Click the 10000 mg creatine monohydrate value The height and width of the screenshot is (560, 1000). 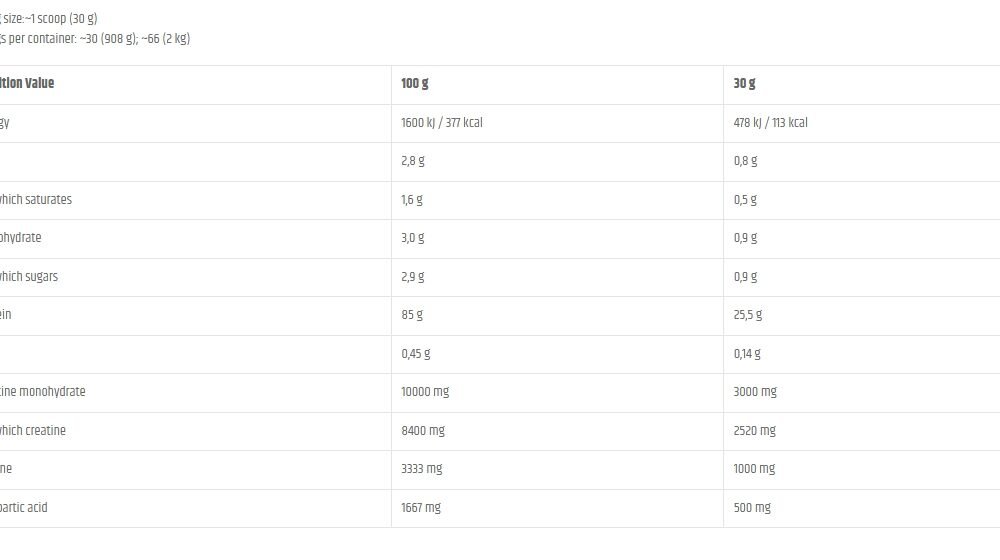(425, 392)
